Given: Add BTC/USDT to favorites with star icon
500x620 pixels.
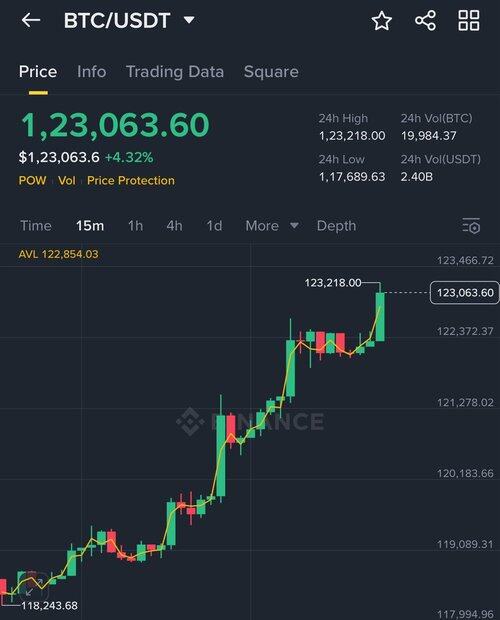Looking at the screenshot, I should click(382, 20).
